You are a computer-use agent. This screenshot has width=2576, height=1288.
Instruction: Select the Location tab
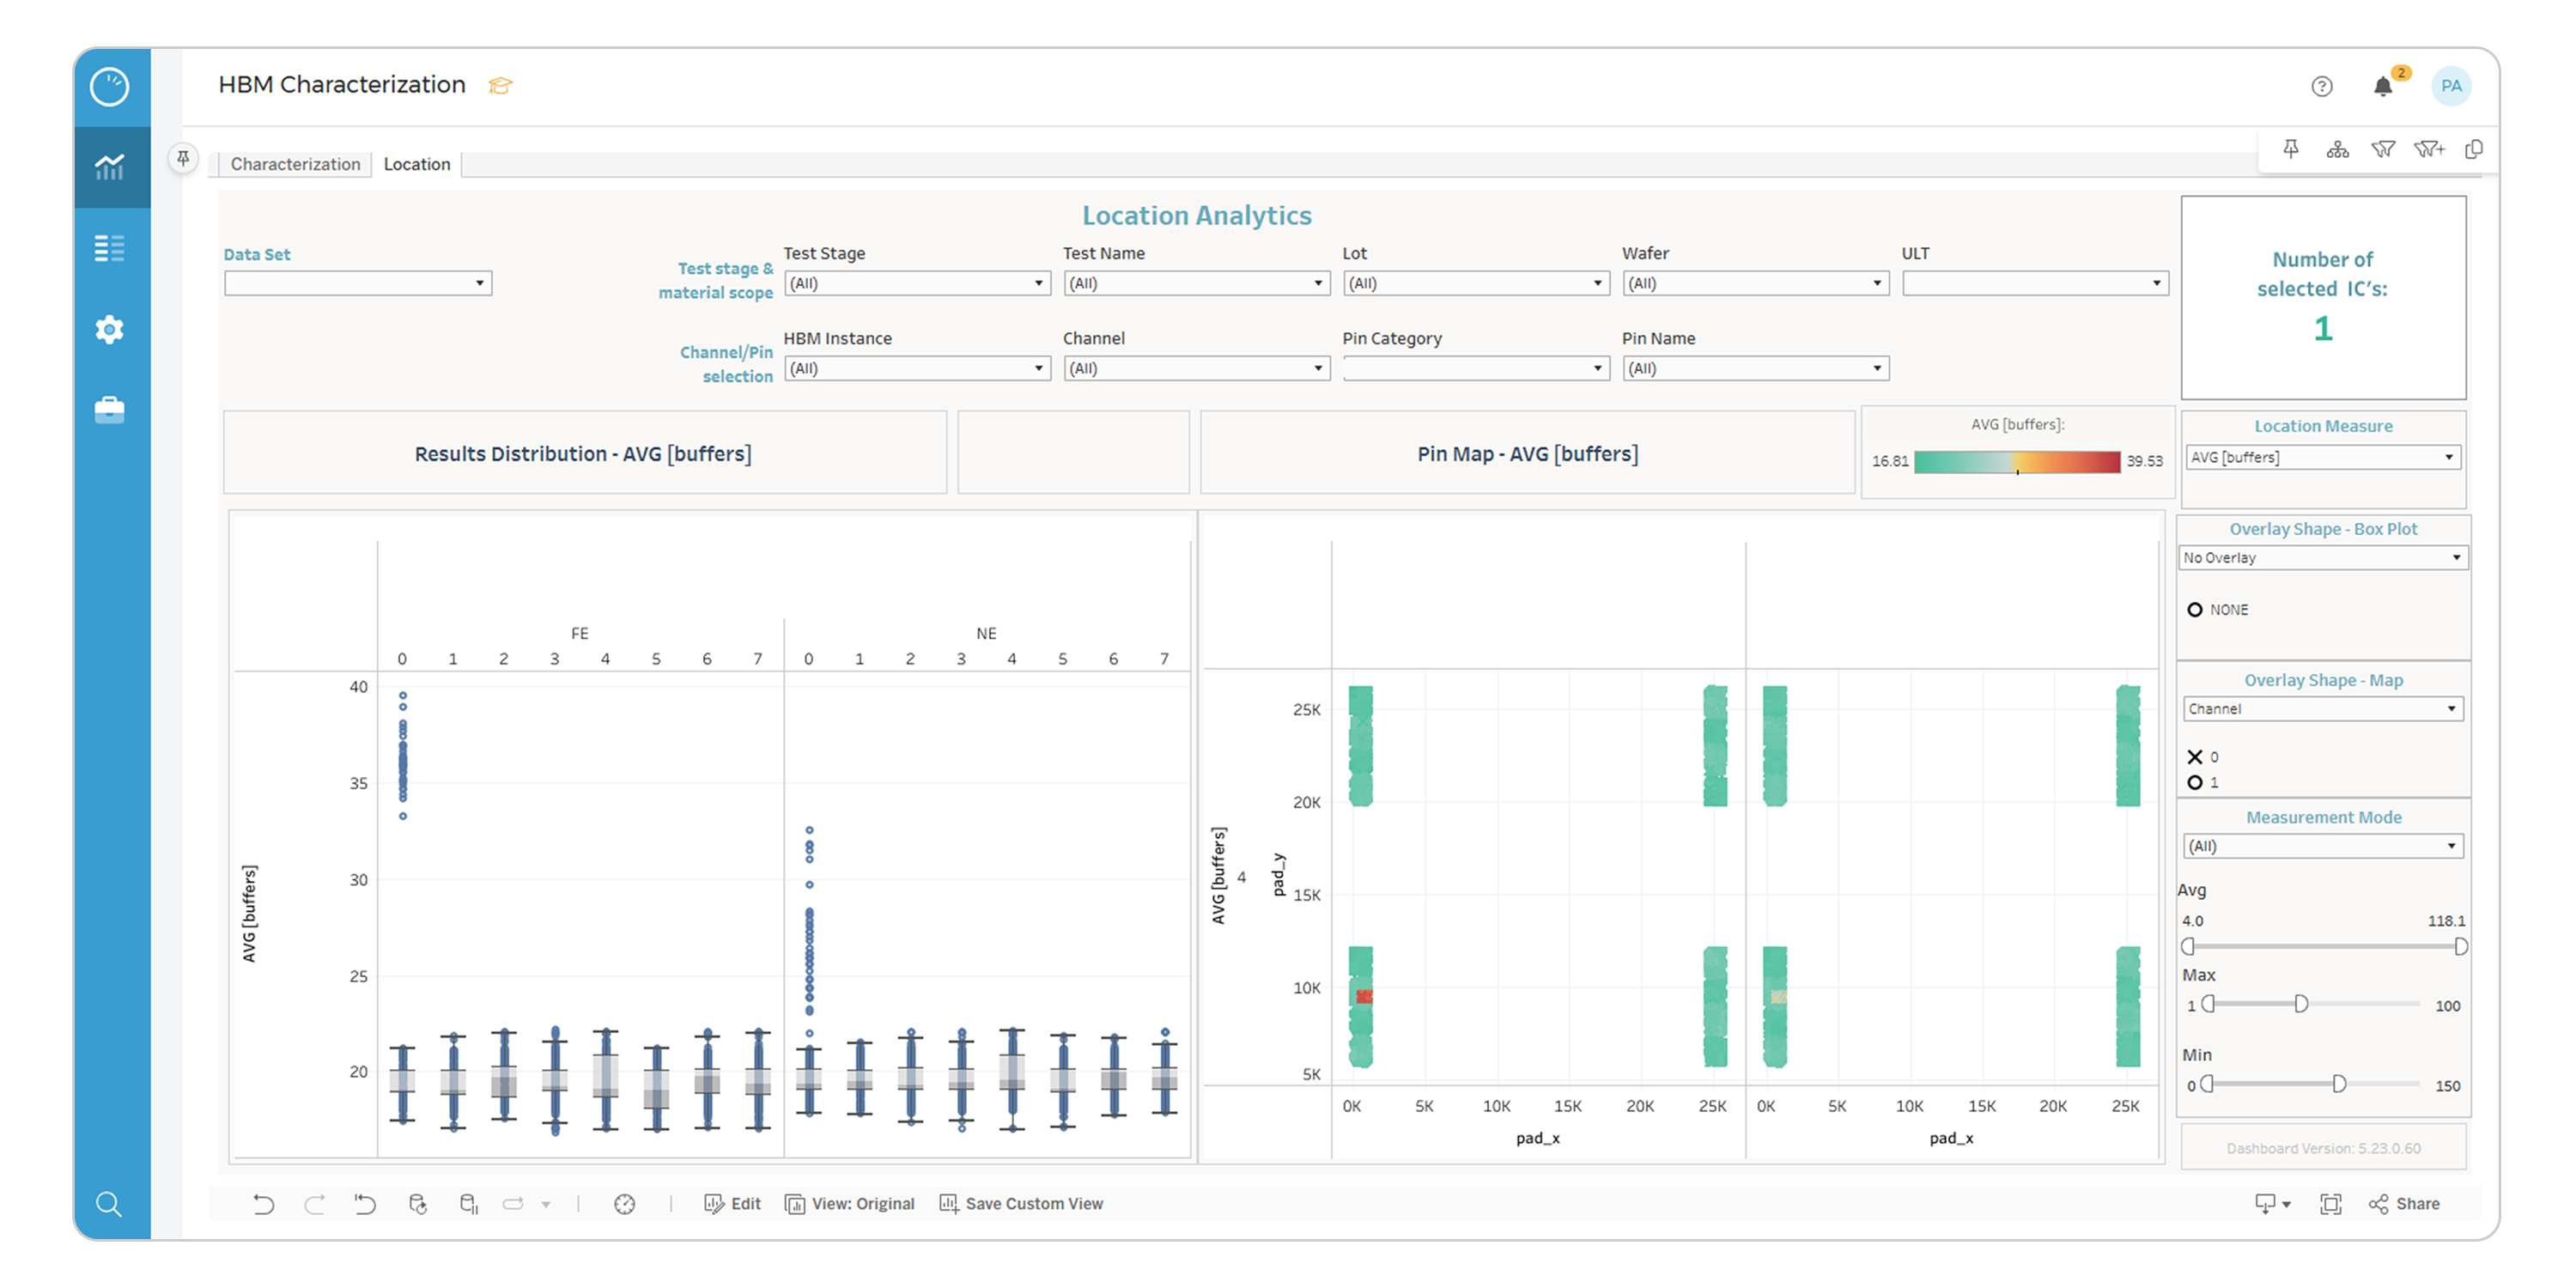(417, 164)
